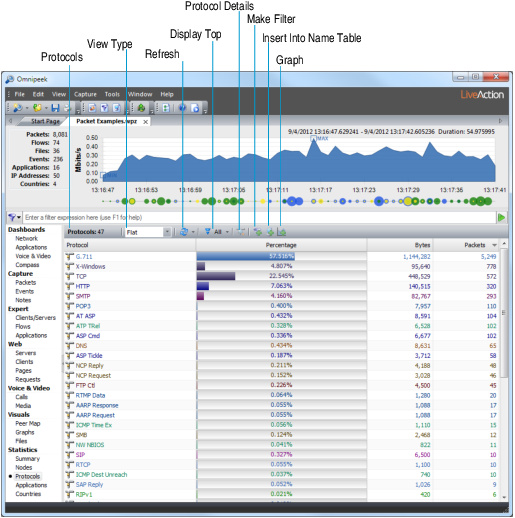The width and height of the screenshot is (515, 518).
Task: Open the Open-file dropdown arrow
Action: pos(46,108)
